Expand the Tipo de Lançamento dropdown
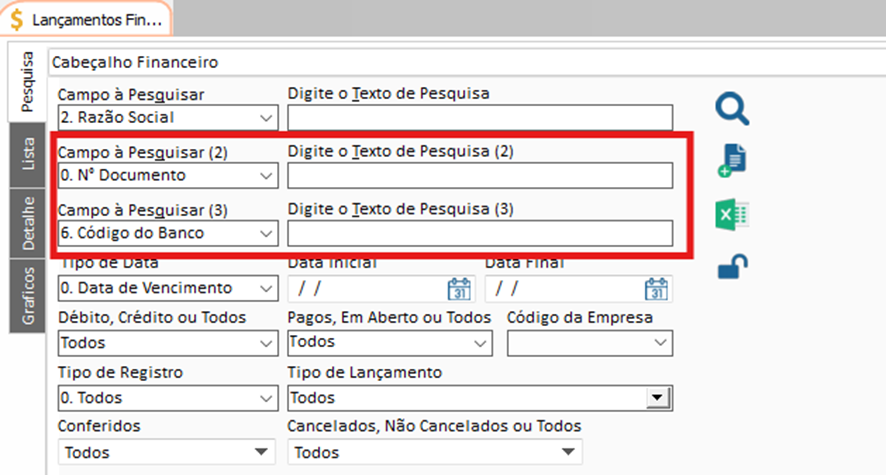The width and height of the screenshot is (886, 475). point(656,398)
